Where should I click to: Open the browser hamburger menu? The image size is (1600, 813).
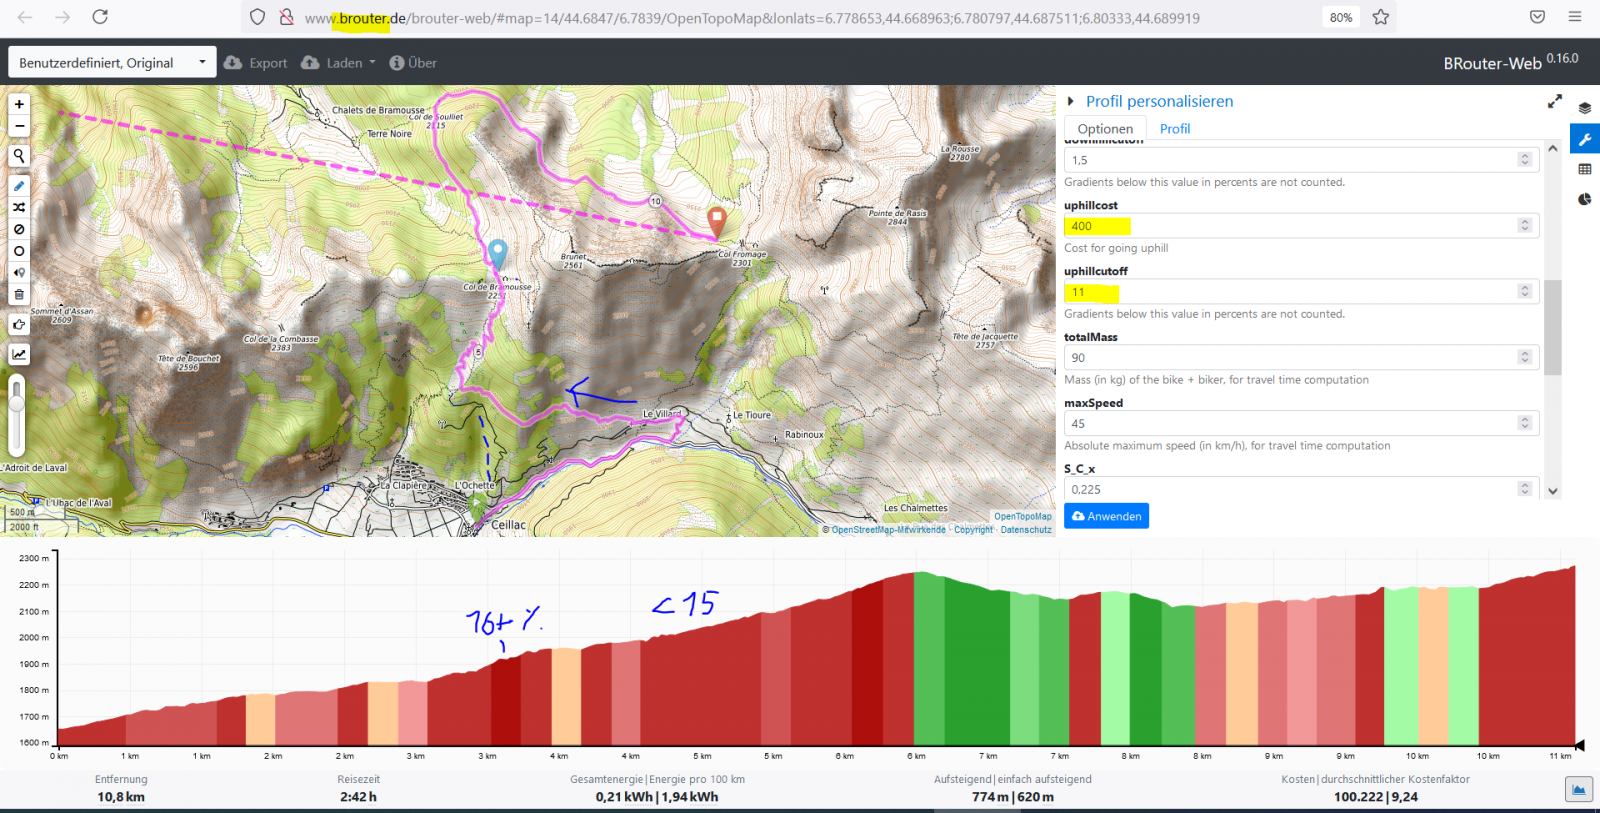pos(1575,17)
